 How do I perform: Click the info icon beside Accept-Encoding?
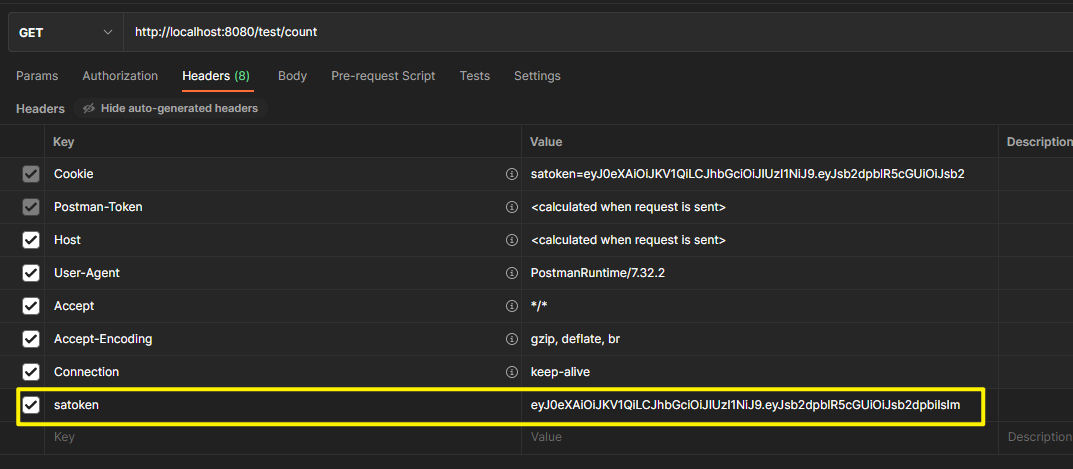pos(512,339)
